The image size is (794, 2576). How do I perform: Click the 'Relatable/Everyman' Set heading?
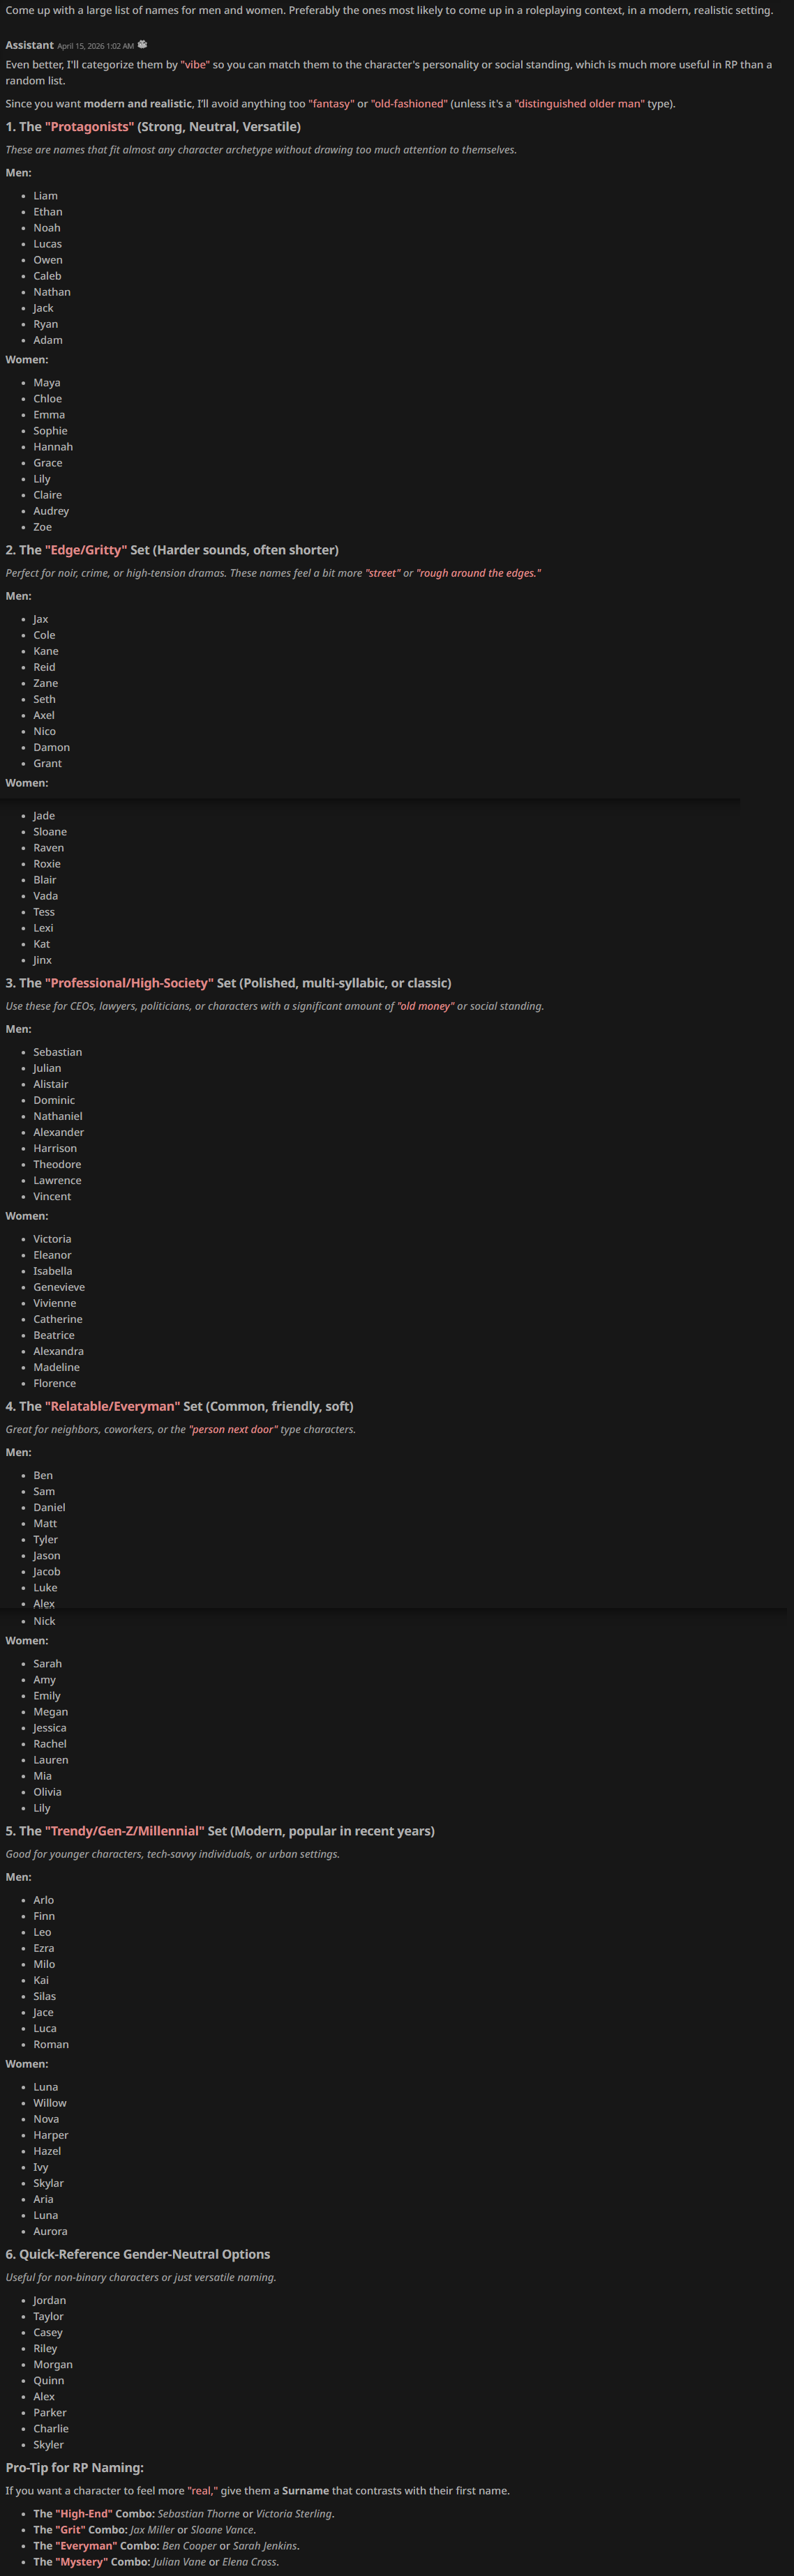coord(179,1406)
